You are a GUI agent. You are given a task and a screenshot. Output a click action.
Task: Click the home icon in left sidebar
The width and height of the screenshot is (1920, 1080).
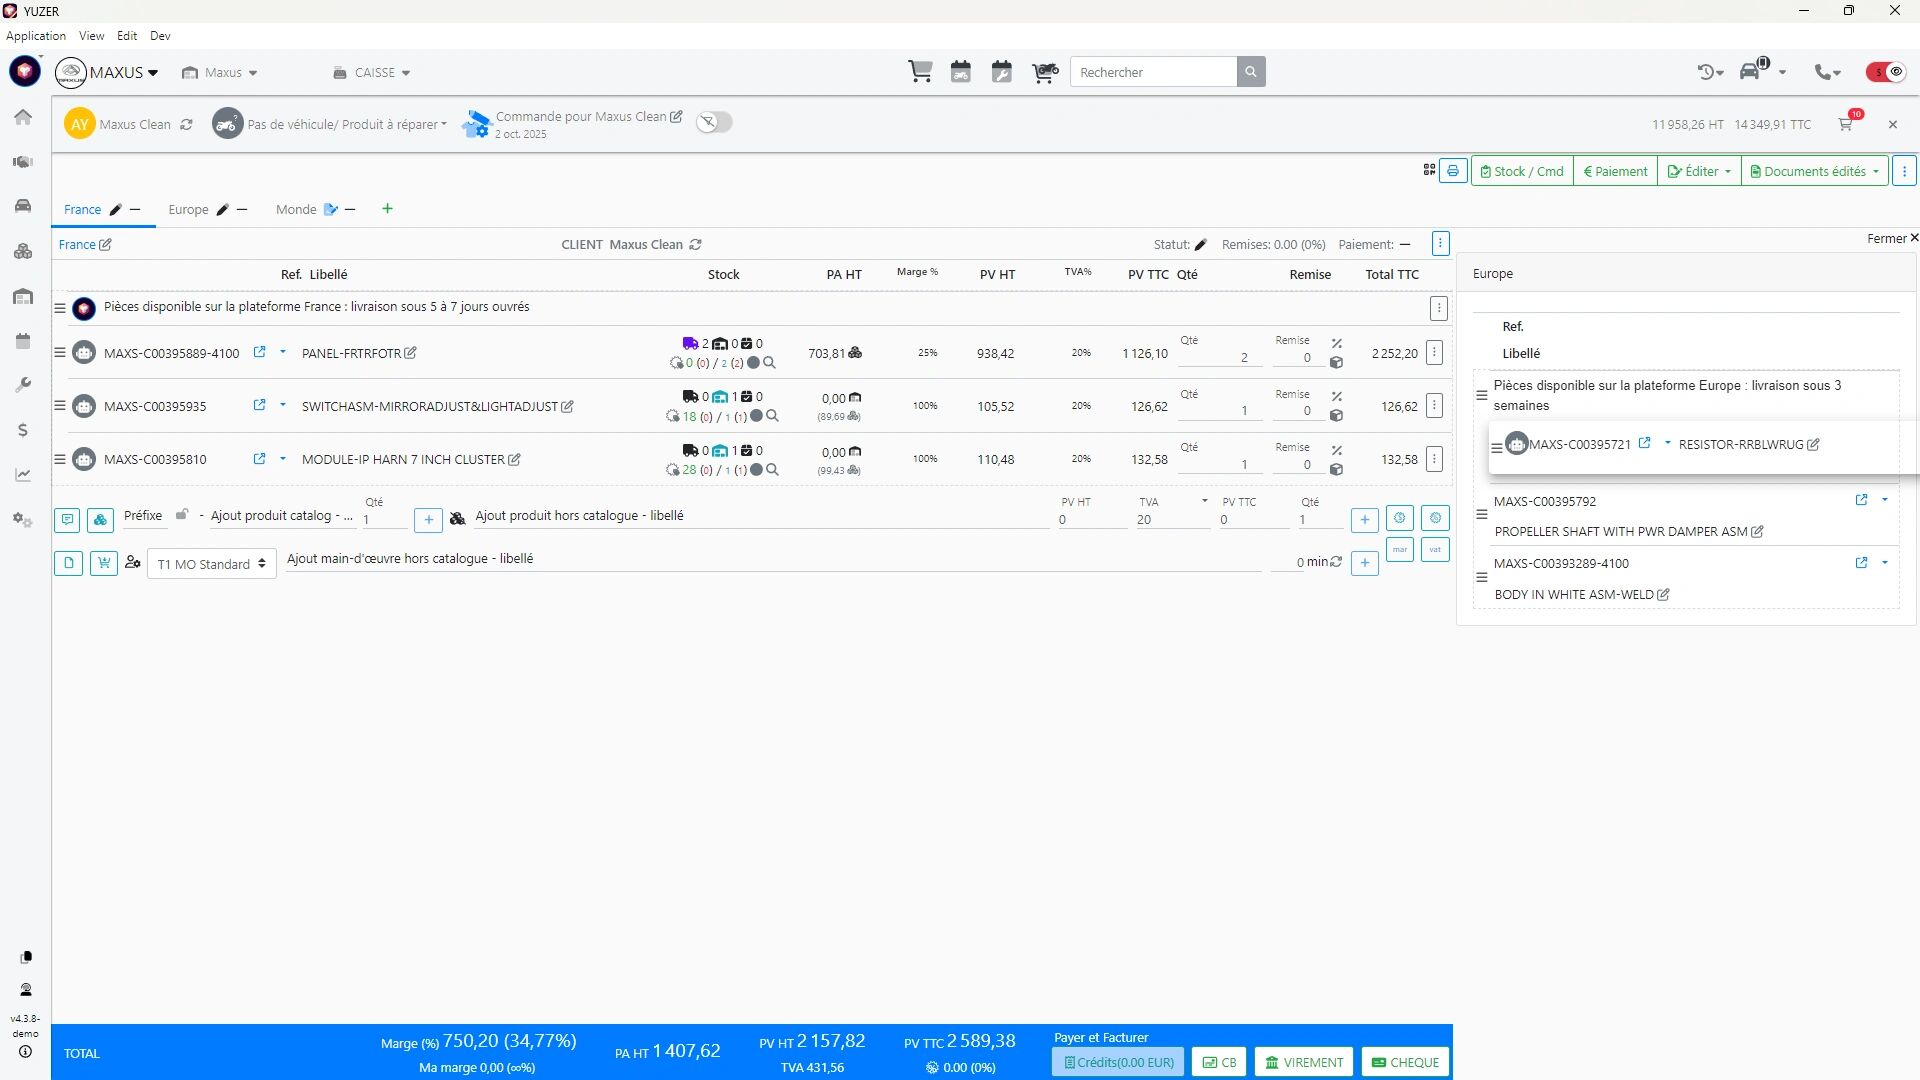click(23, 117)
